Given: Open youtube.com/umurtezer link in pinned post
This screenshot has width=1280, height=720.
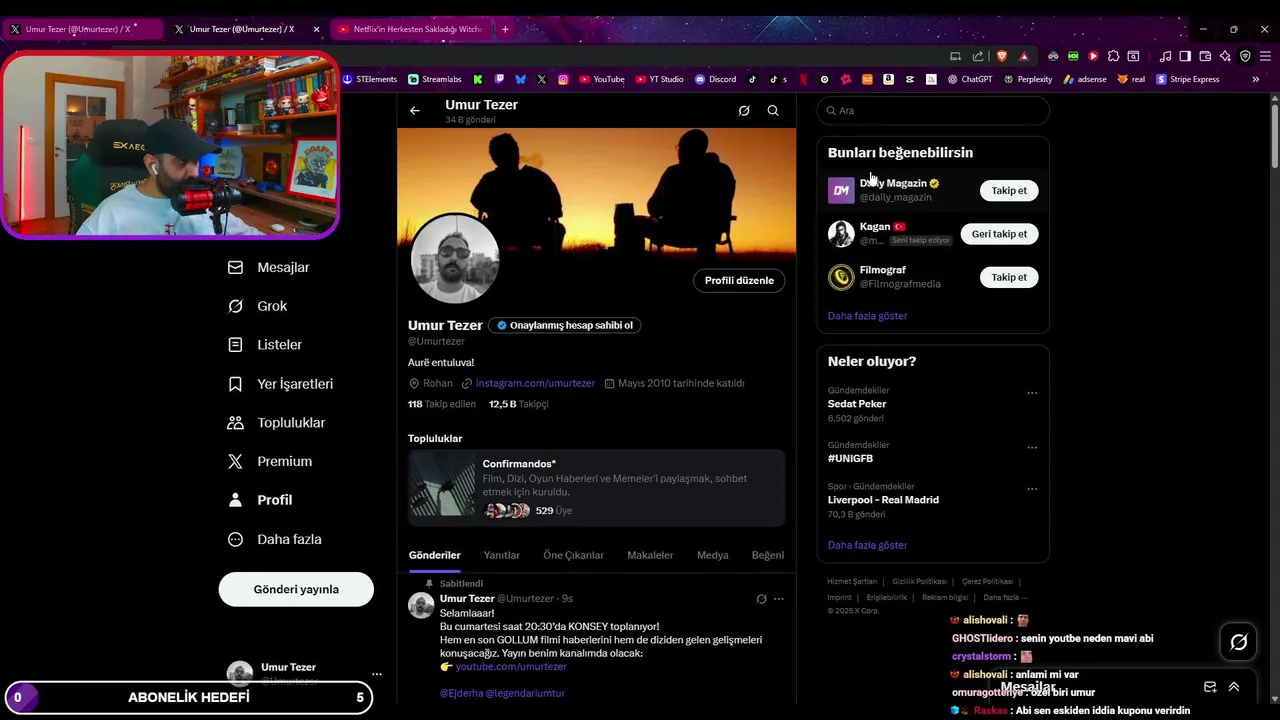Looking at the screenshot, I should tap(511, 667).
